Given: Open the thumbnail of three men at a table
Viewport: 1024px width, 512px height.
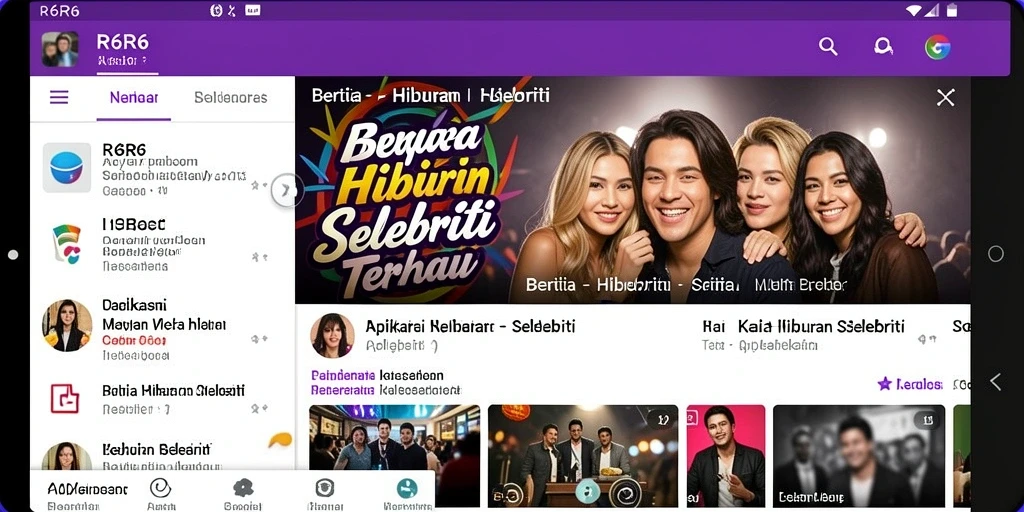Looking at the screenshot, I should coord(583,456).
